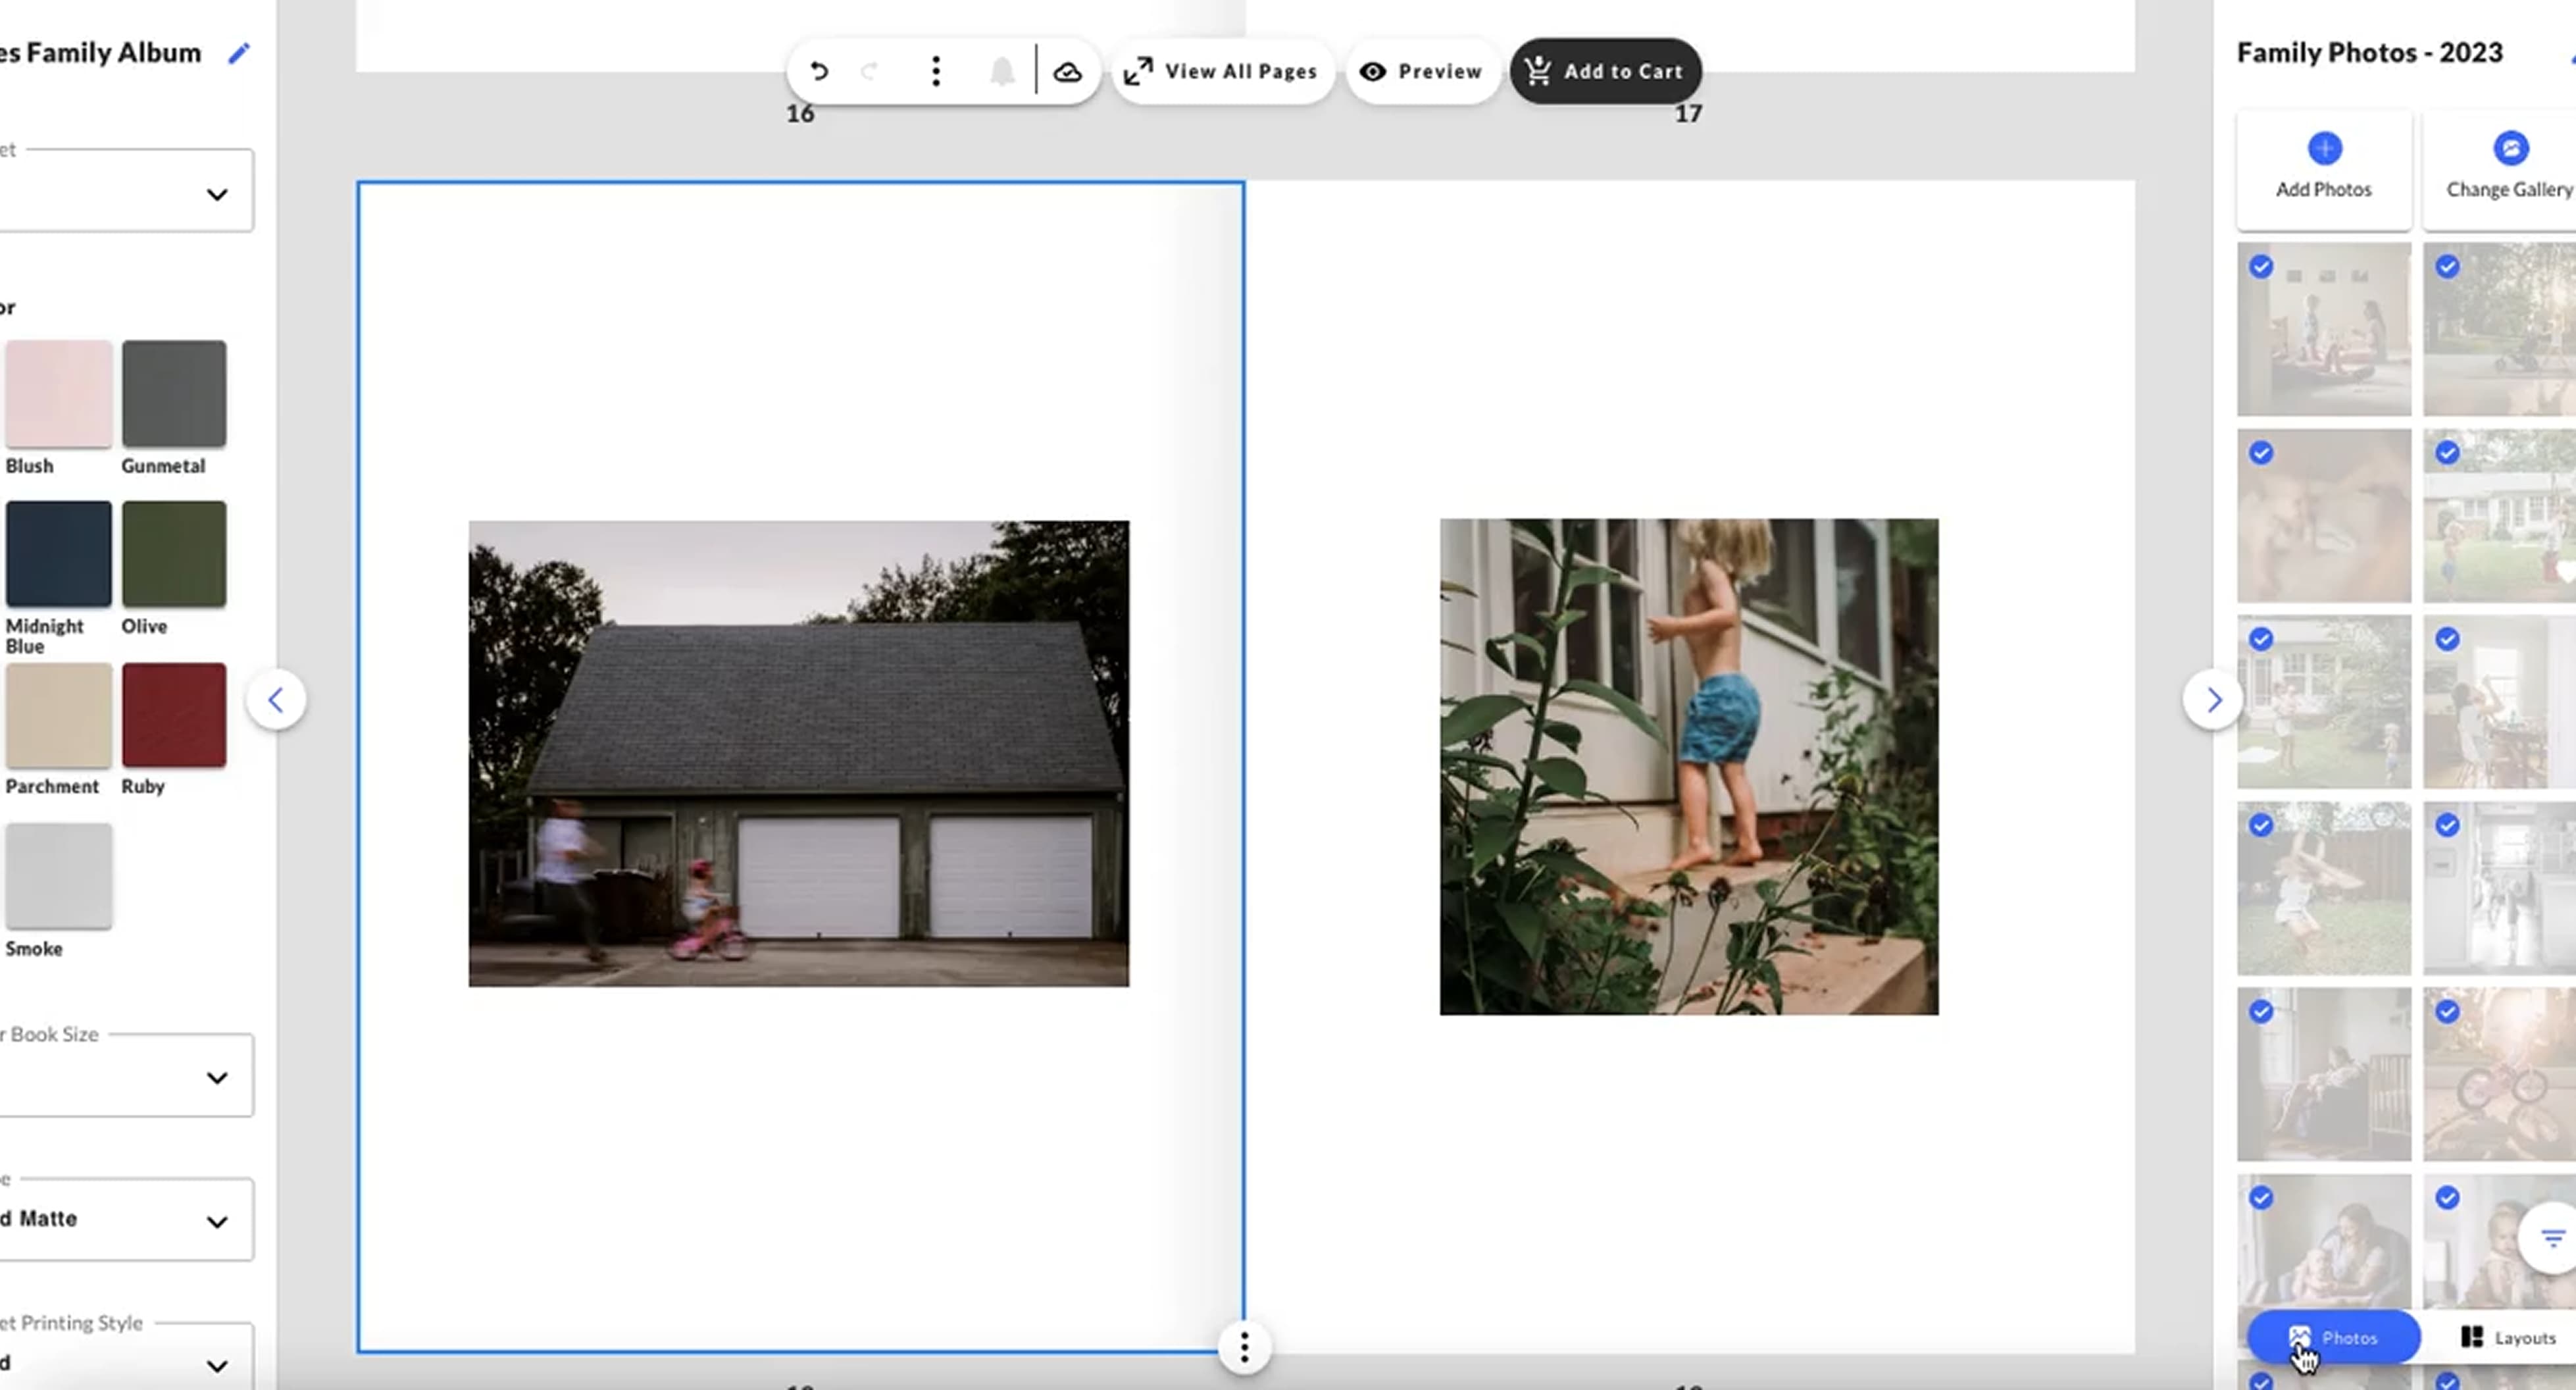
Task: Open the filter icon in gallery
Action: [2552, 1238]
